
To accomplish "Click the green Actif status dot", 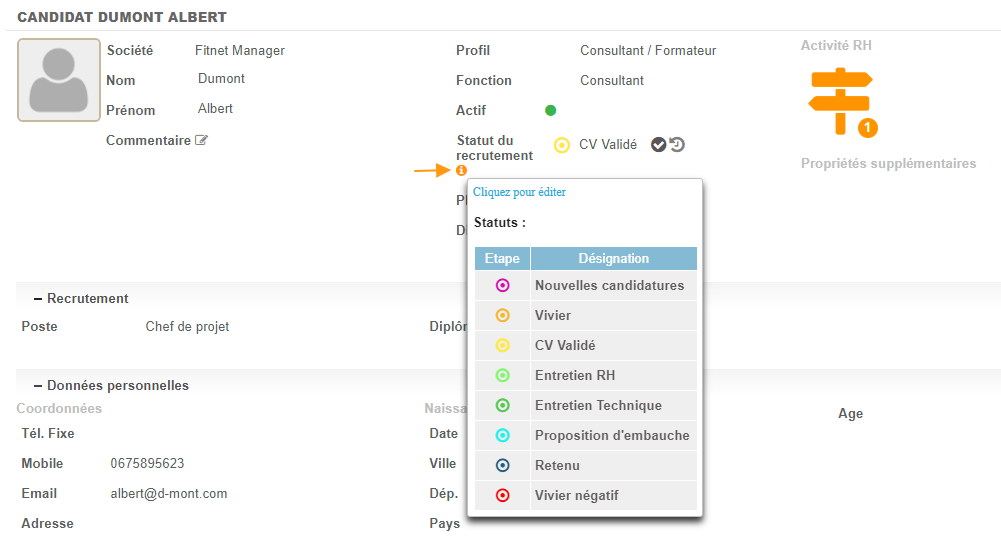I will coord(550,110).
